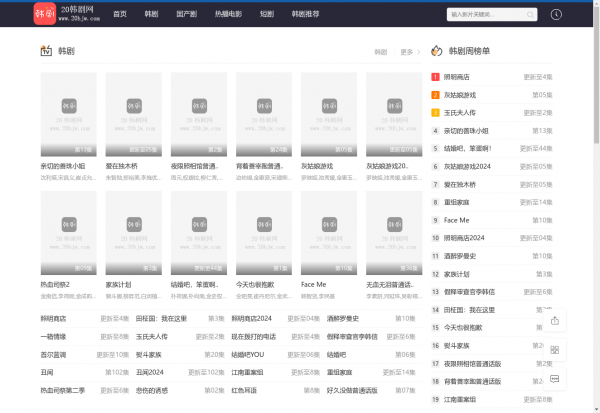600x413 pixels.
Task: Click the floating comment message icon
Action: coord(554,378)
